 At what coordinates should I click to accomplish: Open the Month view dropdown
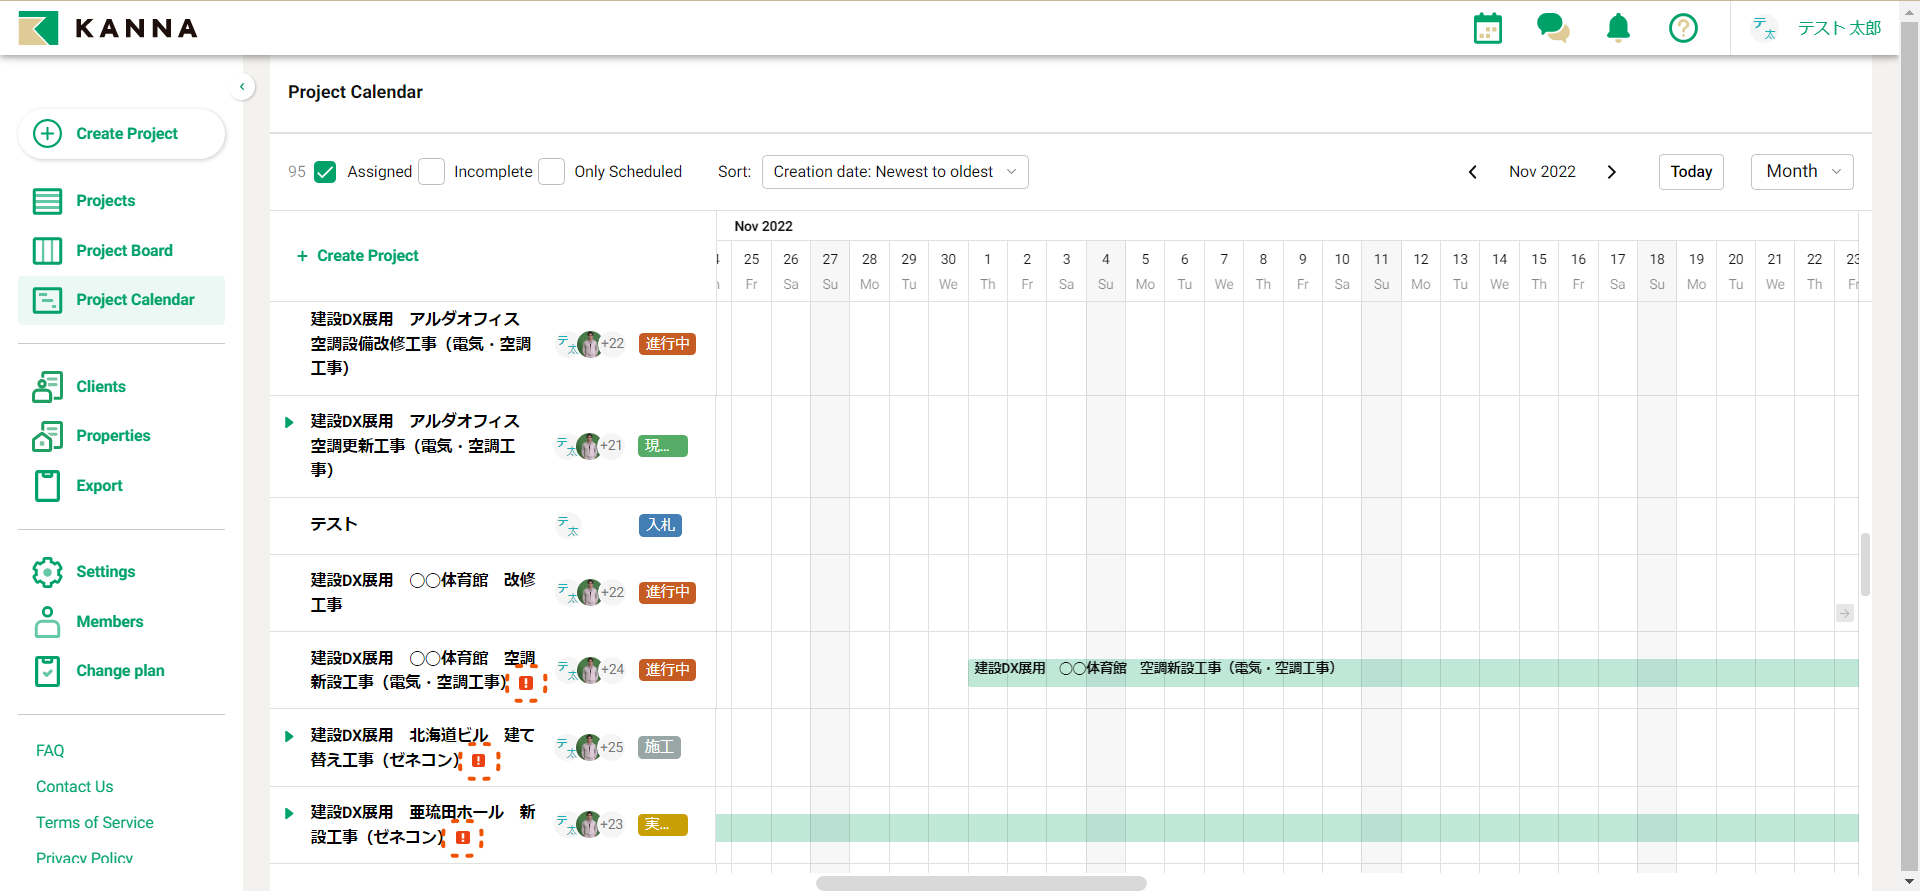pos(1801,172)
